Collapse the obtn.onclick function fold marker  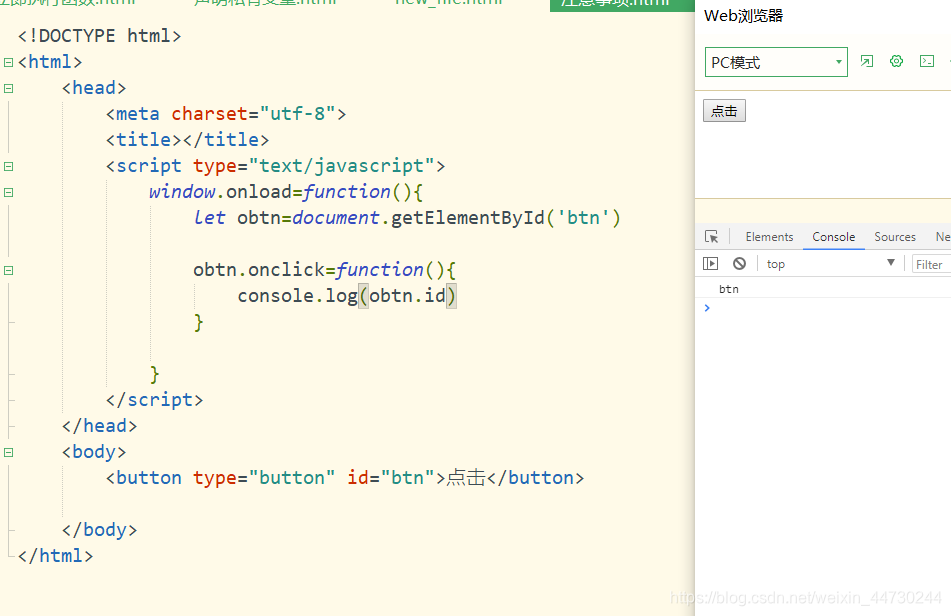8,271
